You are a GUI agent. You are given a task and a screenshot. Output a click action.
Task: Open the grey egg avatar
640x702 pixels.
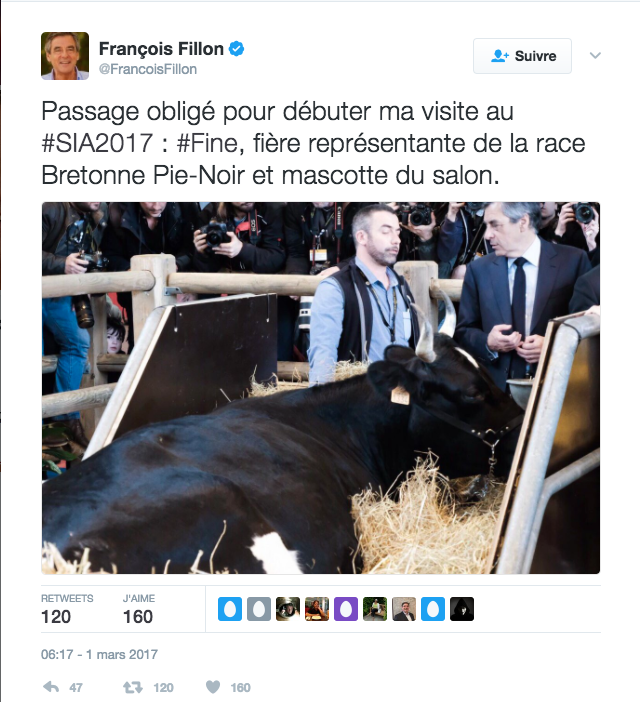259,609
